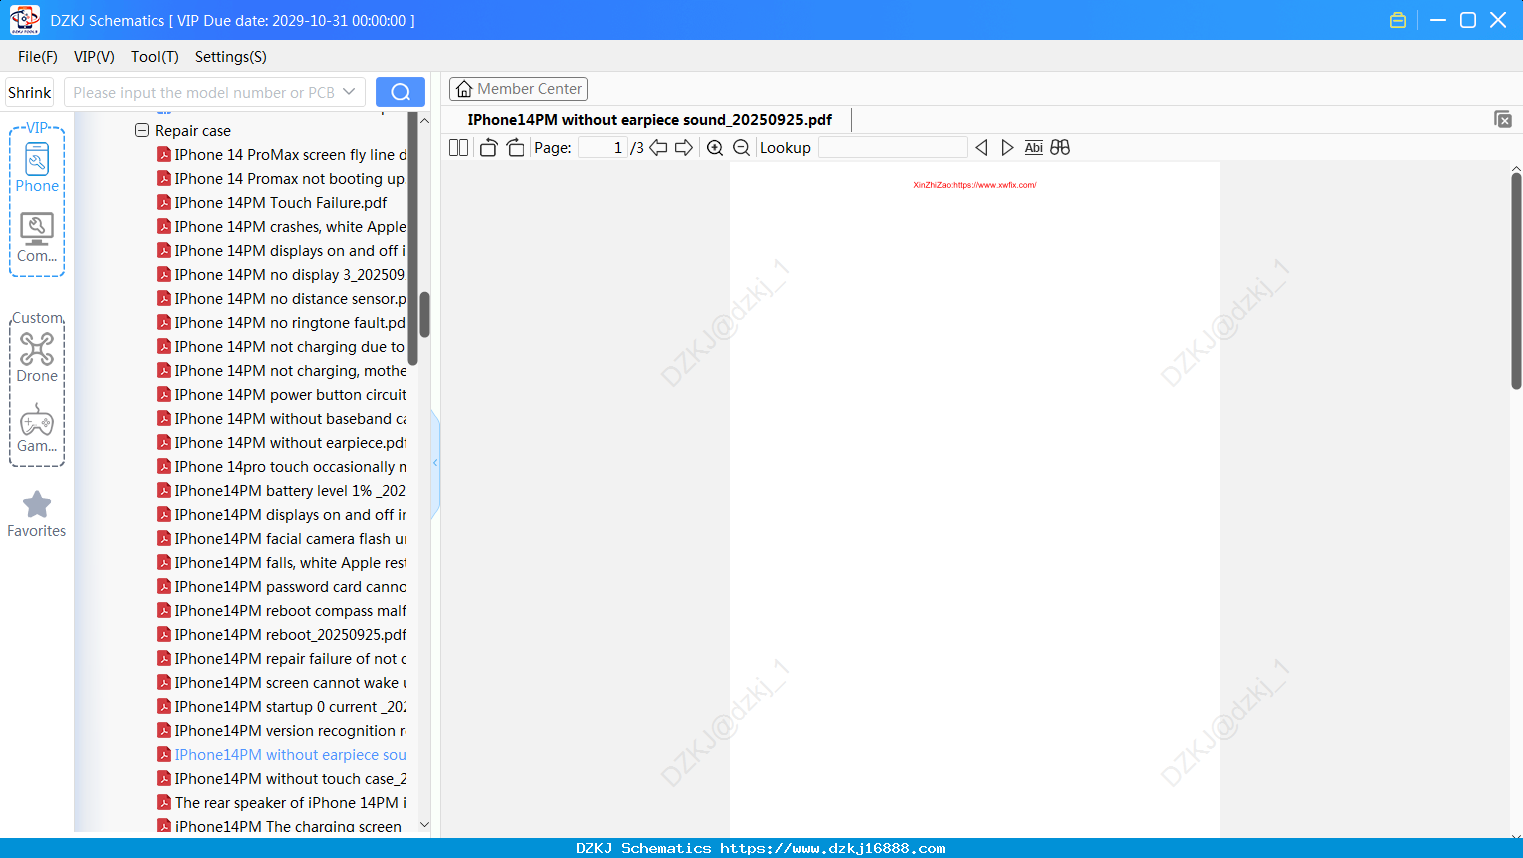
Task: Collapse the left panel with splitter handle
Action: (435, 463)
